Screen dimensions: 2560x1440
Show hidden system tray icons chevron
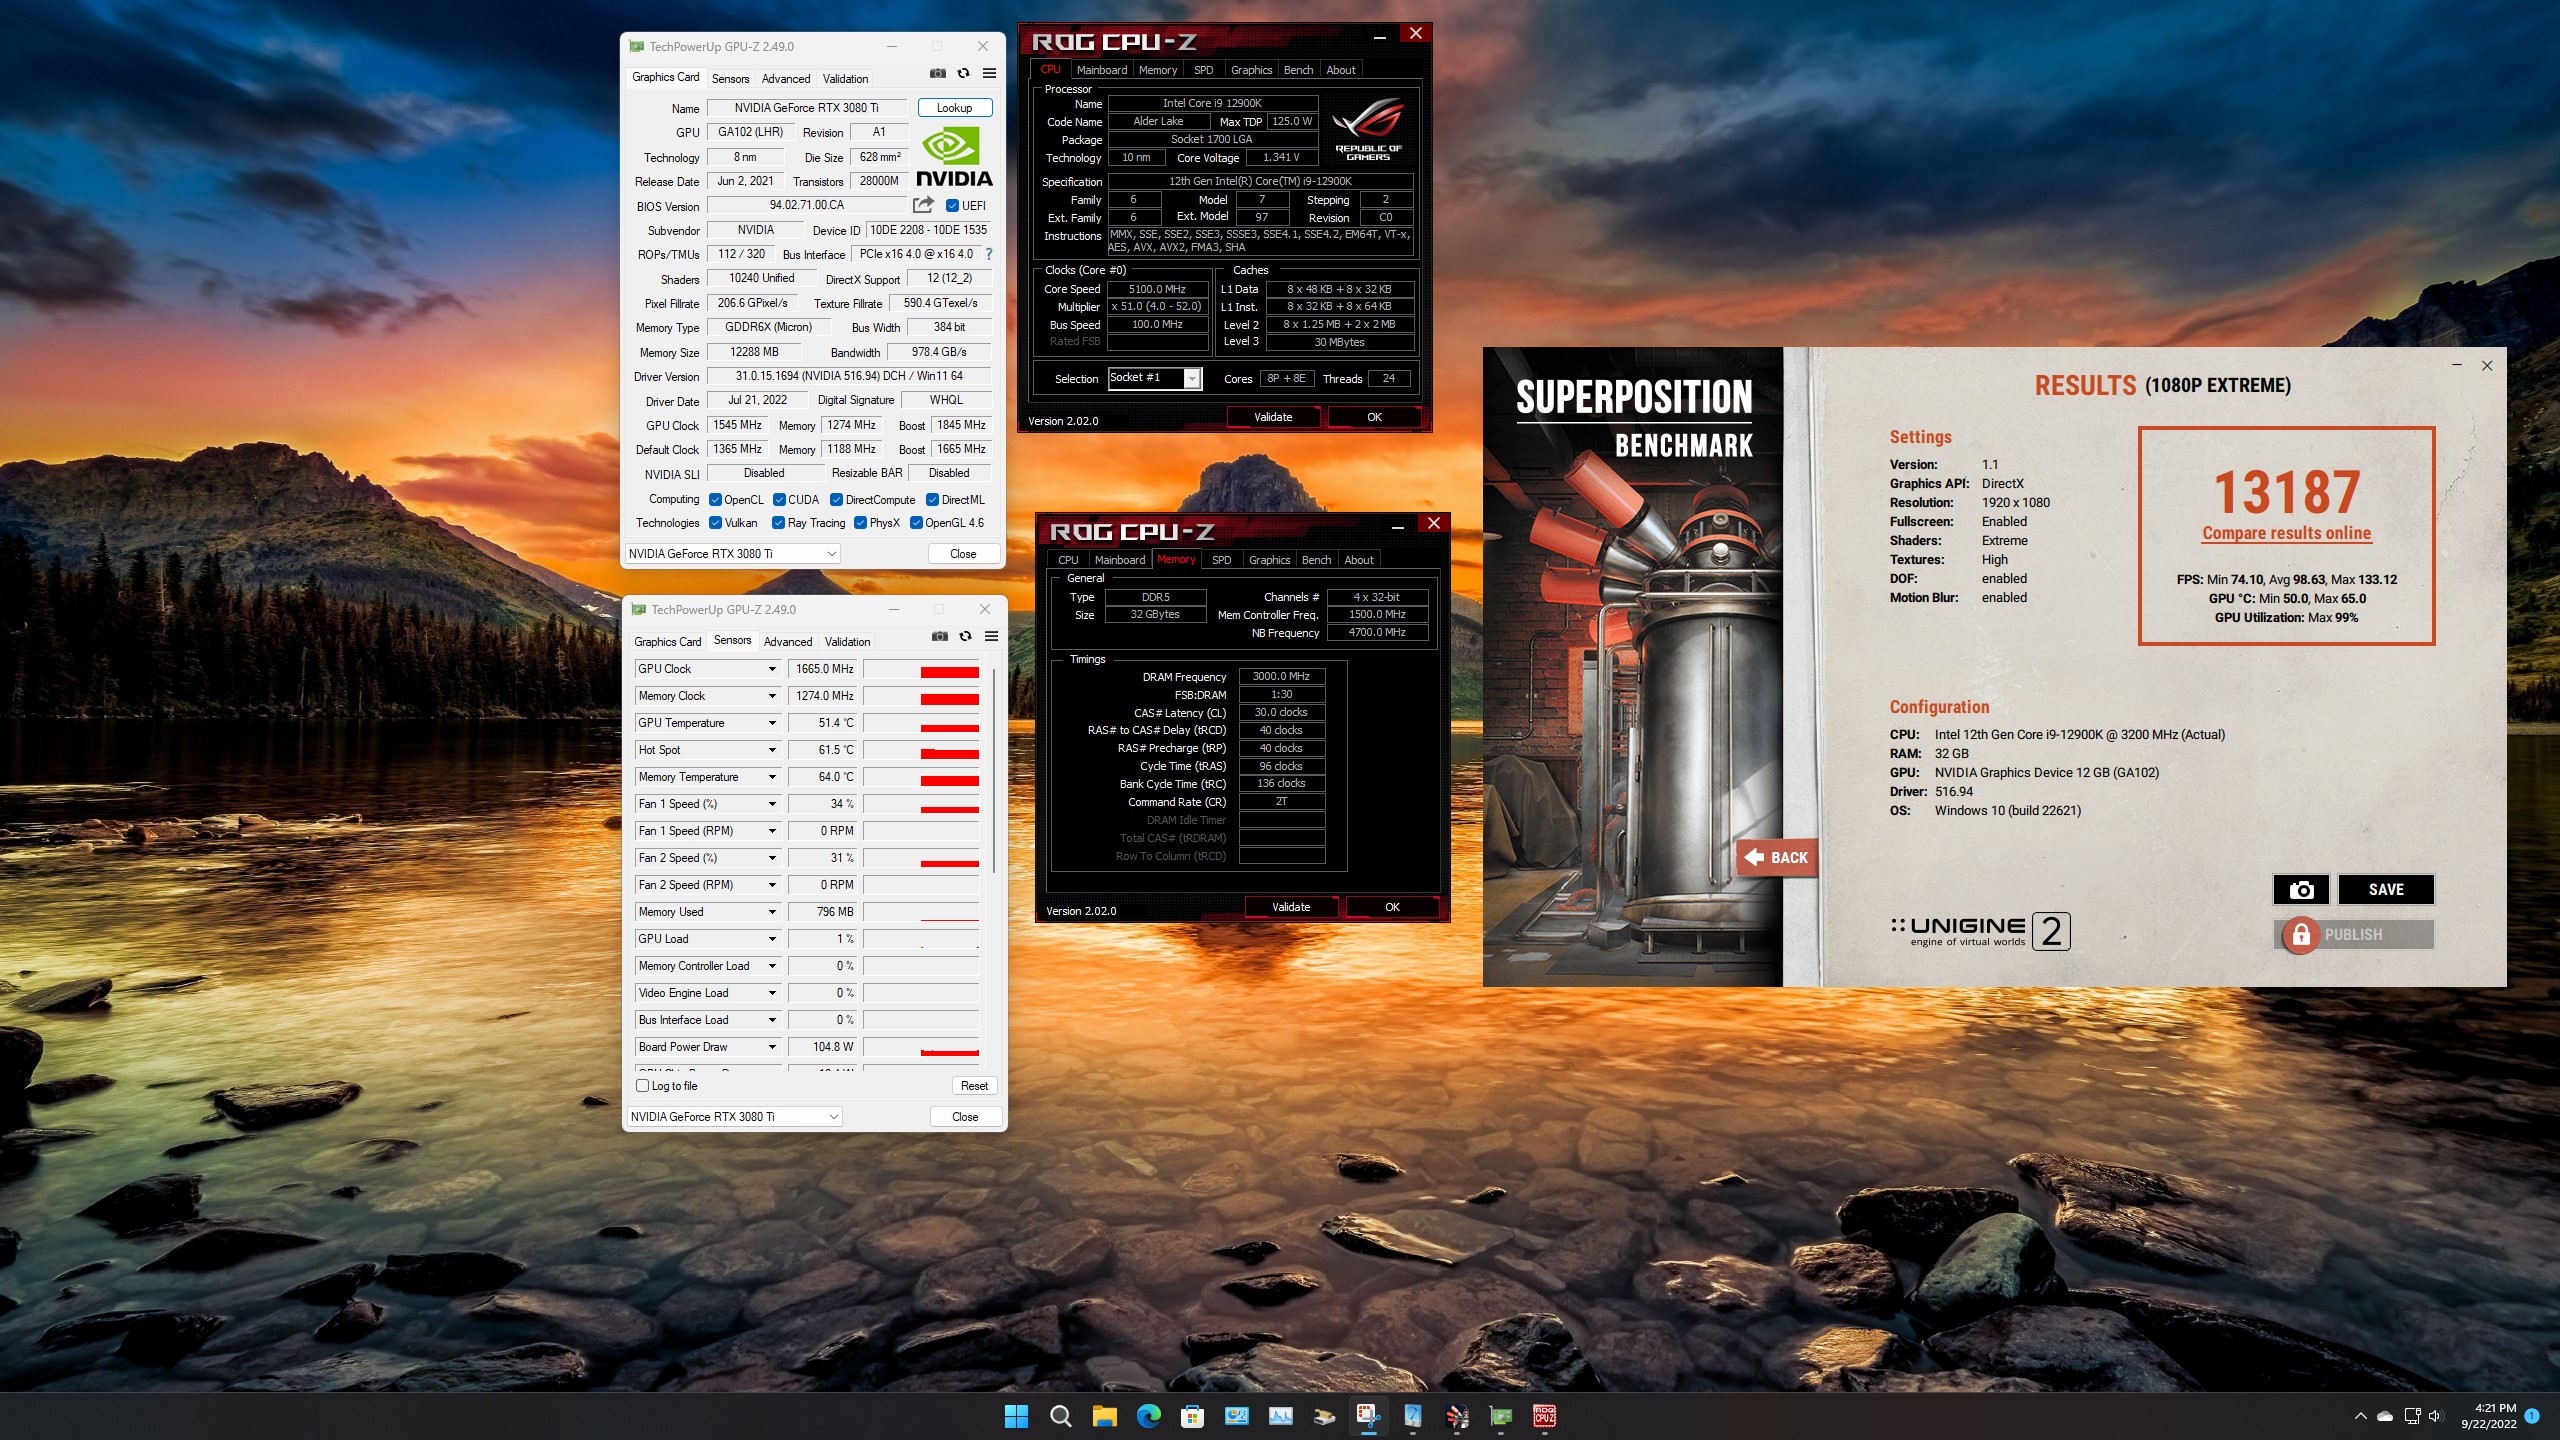[2361, 1416]
